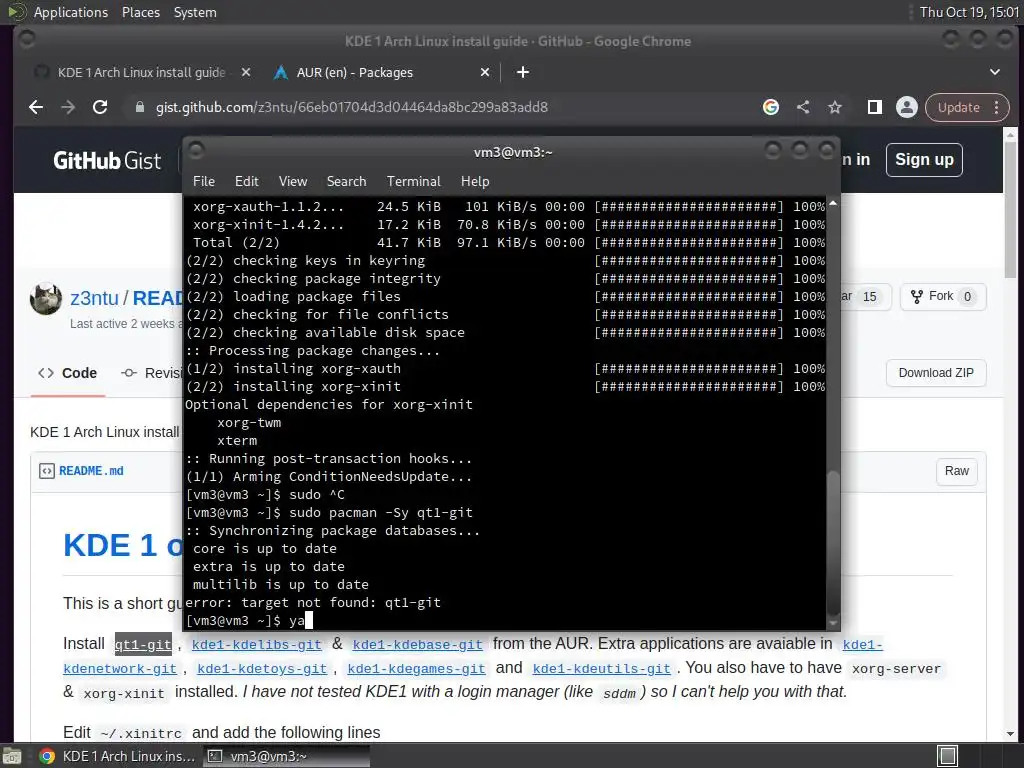Select the Code tab of the gist
Viewport: 1024px width, 768px height.
[68, 373]
